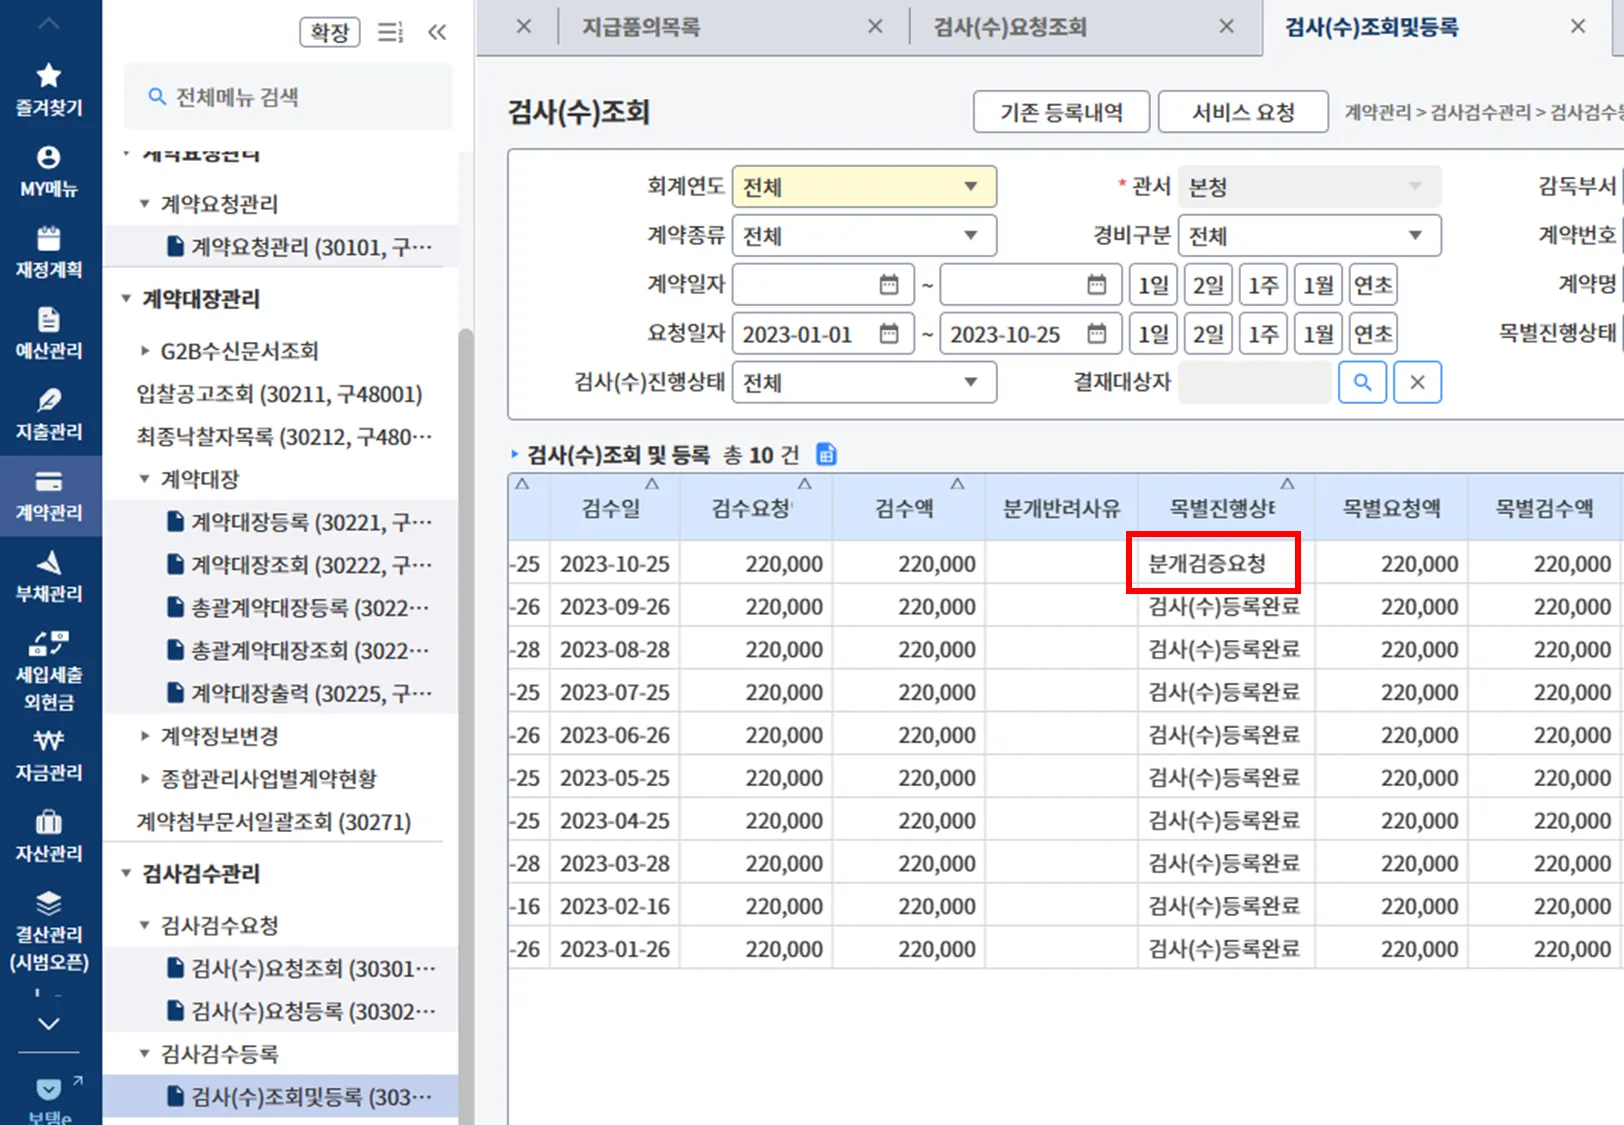Open calendar picker for 요청일자 start date
This screenshot has width=1624, height=1125.
point(889,334)
